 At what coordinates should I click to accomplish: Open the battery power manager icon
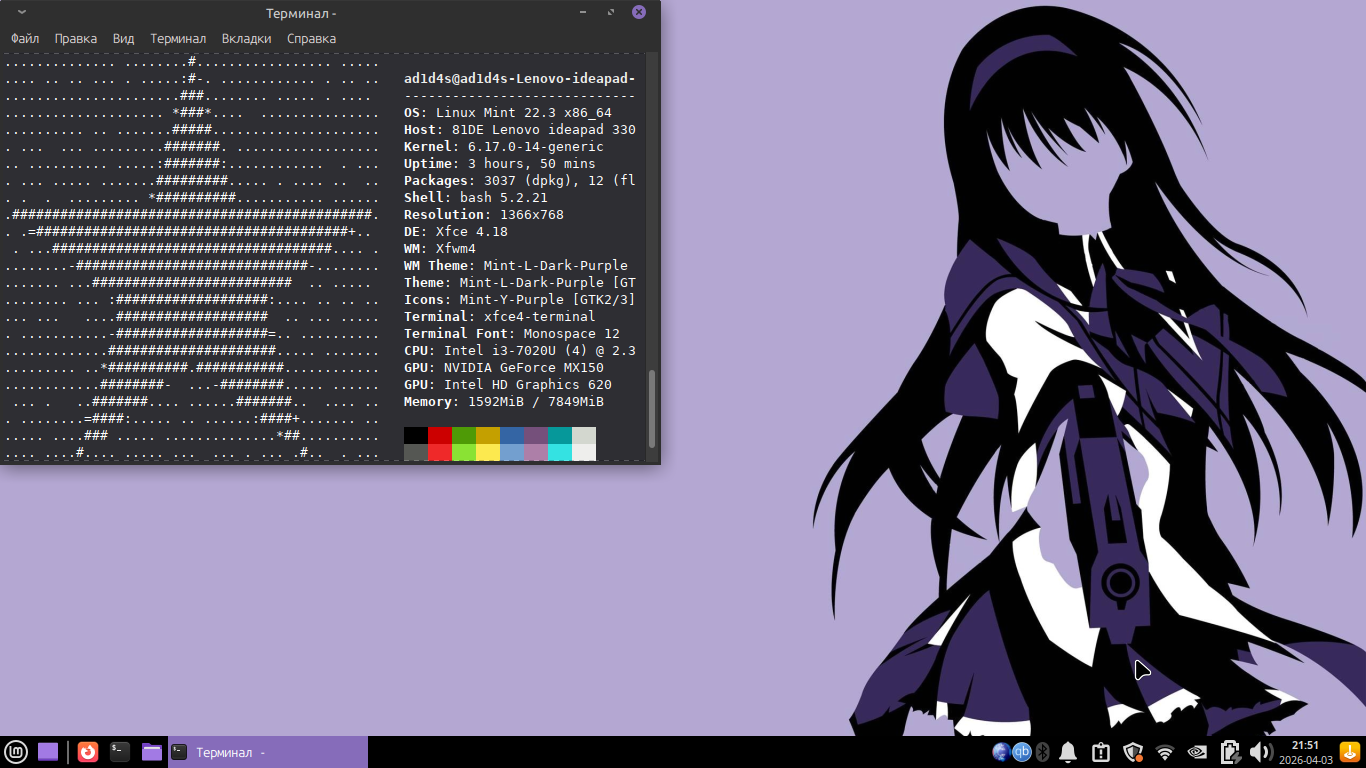[x=1230, y=752]
